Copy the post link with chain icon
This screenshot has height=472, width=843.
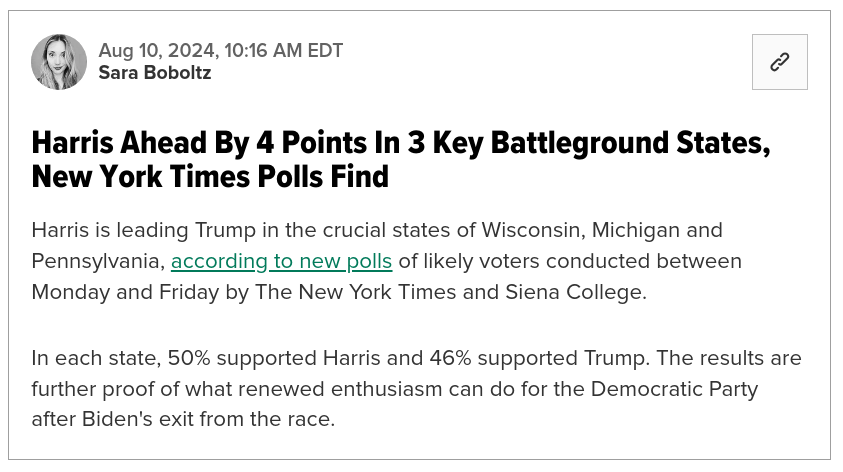(x=779, y=62)
